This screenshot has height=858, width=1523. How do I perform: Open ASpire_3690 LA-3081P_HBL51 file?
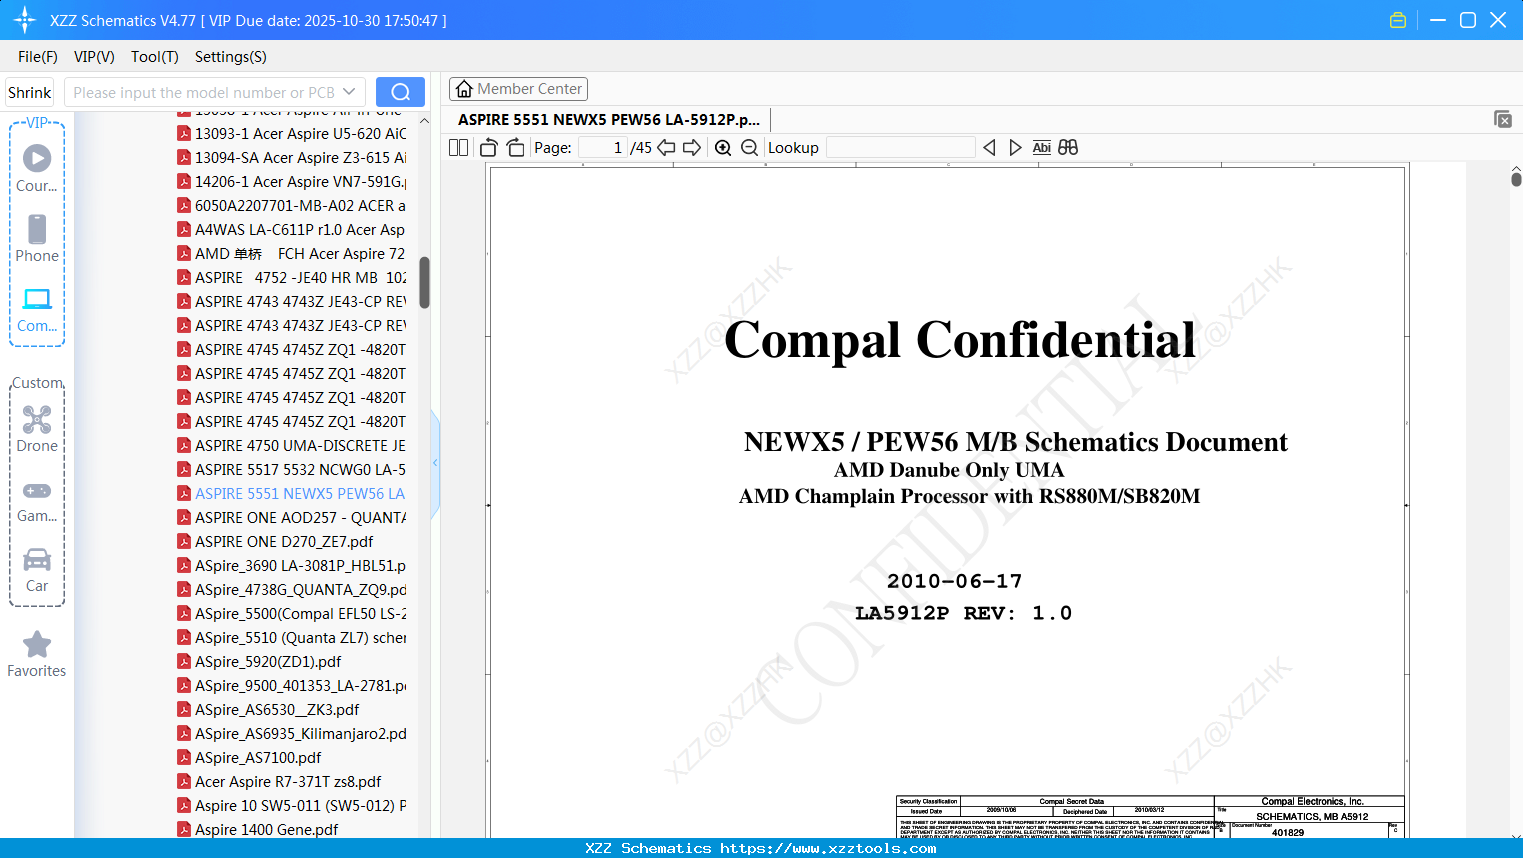[300, 565]
